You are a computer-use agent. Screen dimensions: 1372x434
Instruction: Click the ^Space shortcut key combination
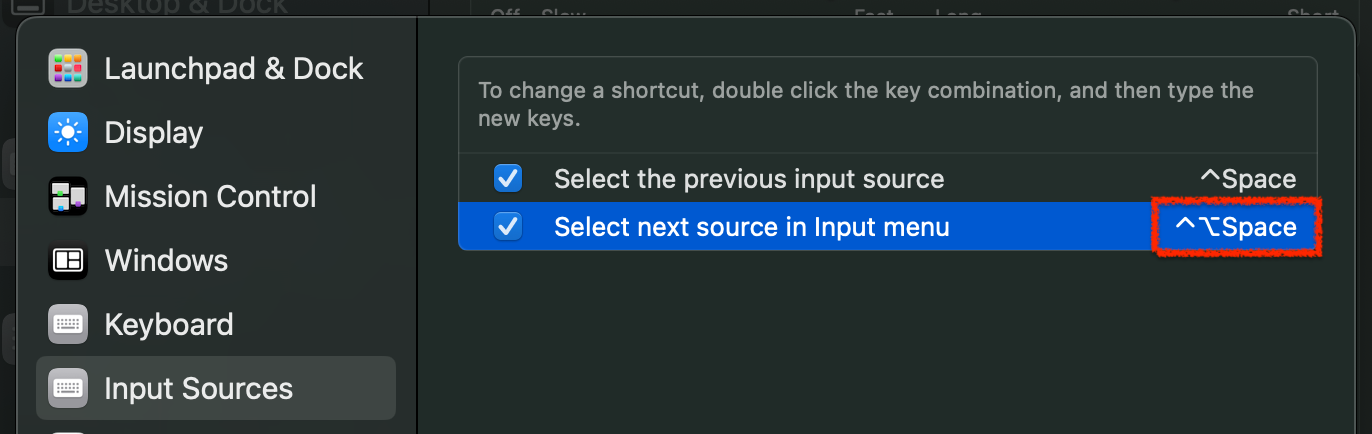coord(1248,179)
